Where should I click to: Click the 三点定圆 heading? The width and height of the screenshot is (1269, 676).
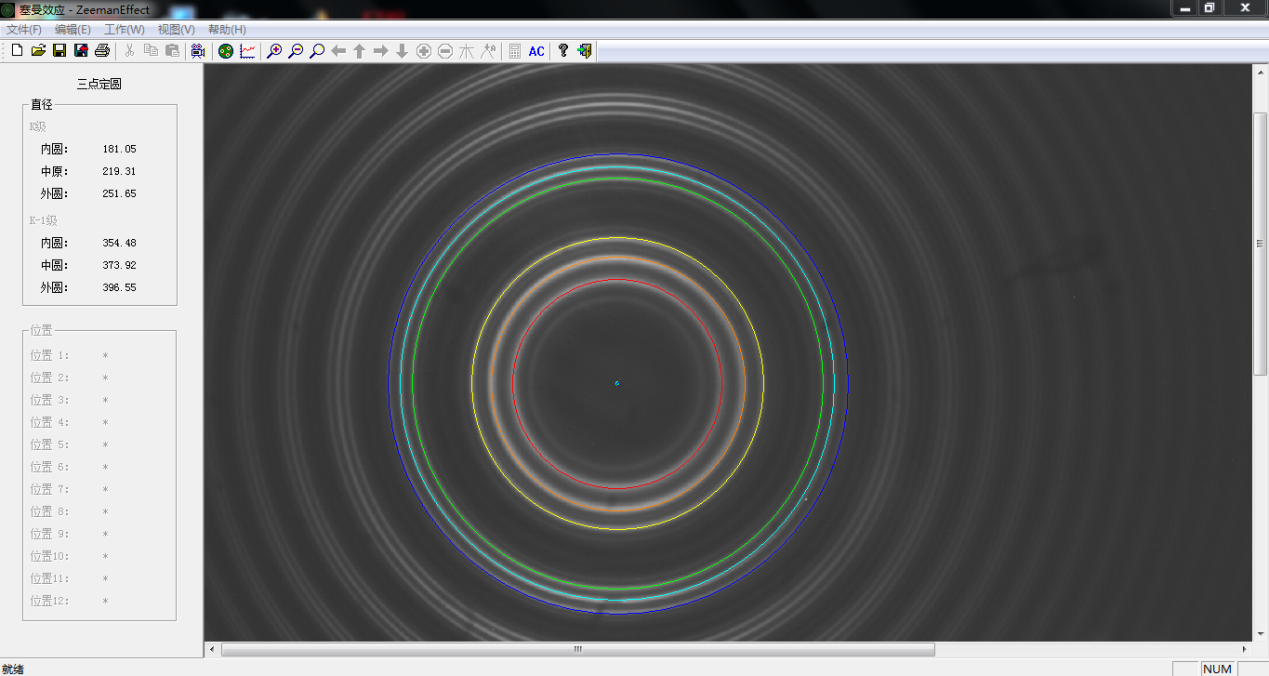point(99,84)
